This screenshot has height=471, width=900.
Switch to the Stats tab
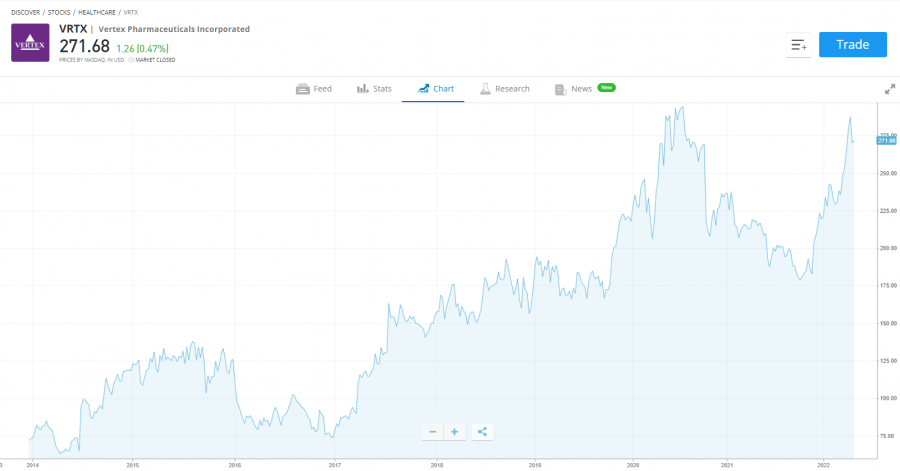[374, 89]
